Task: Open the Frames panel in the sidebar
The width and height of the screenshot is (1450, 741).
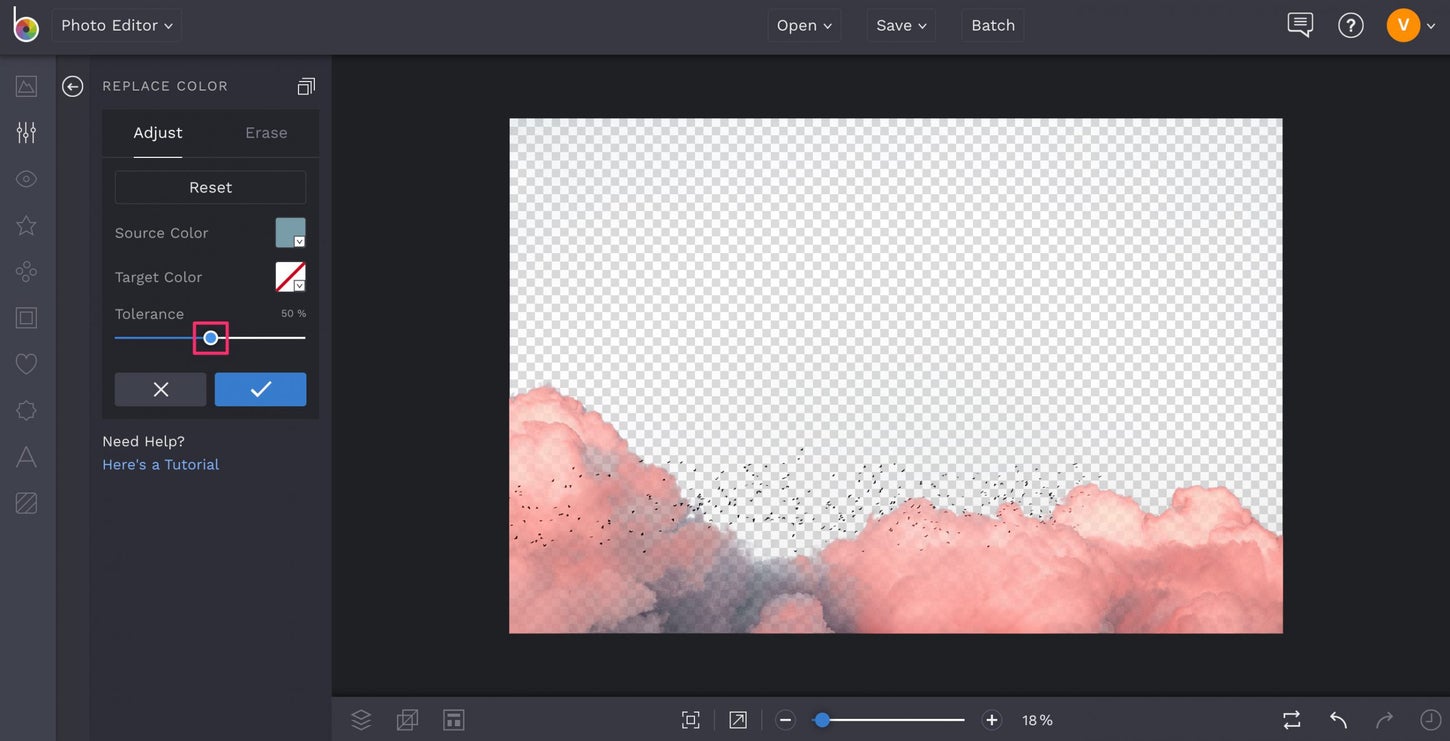Action: tap(26, 317)
